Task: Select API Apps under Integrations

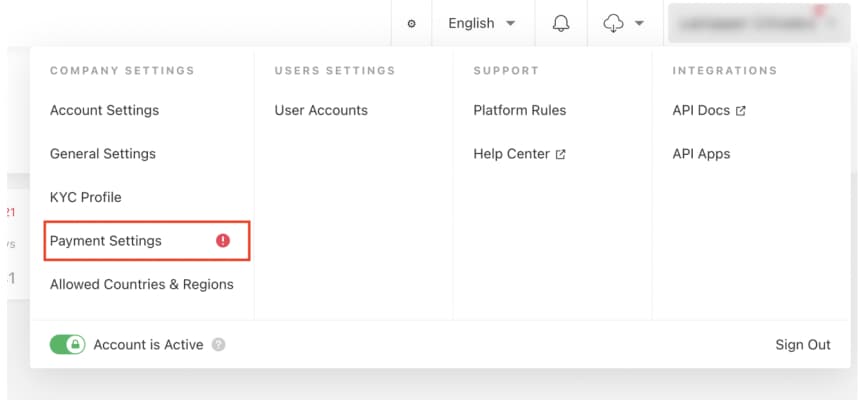Action: coord(701,154)
